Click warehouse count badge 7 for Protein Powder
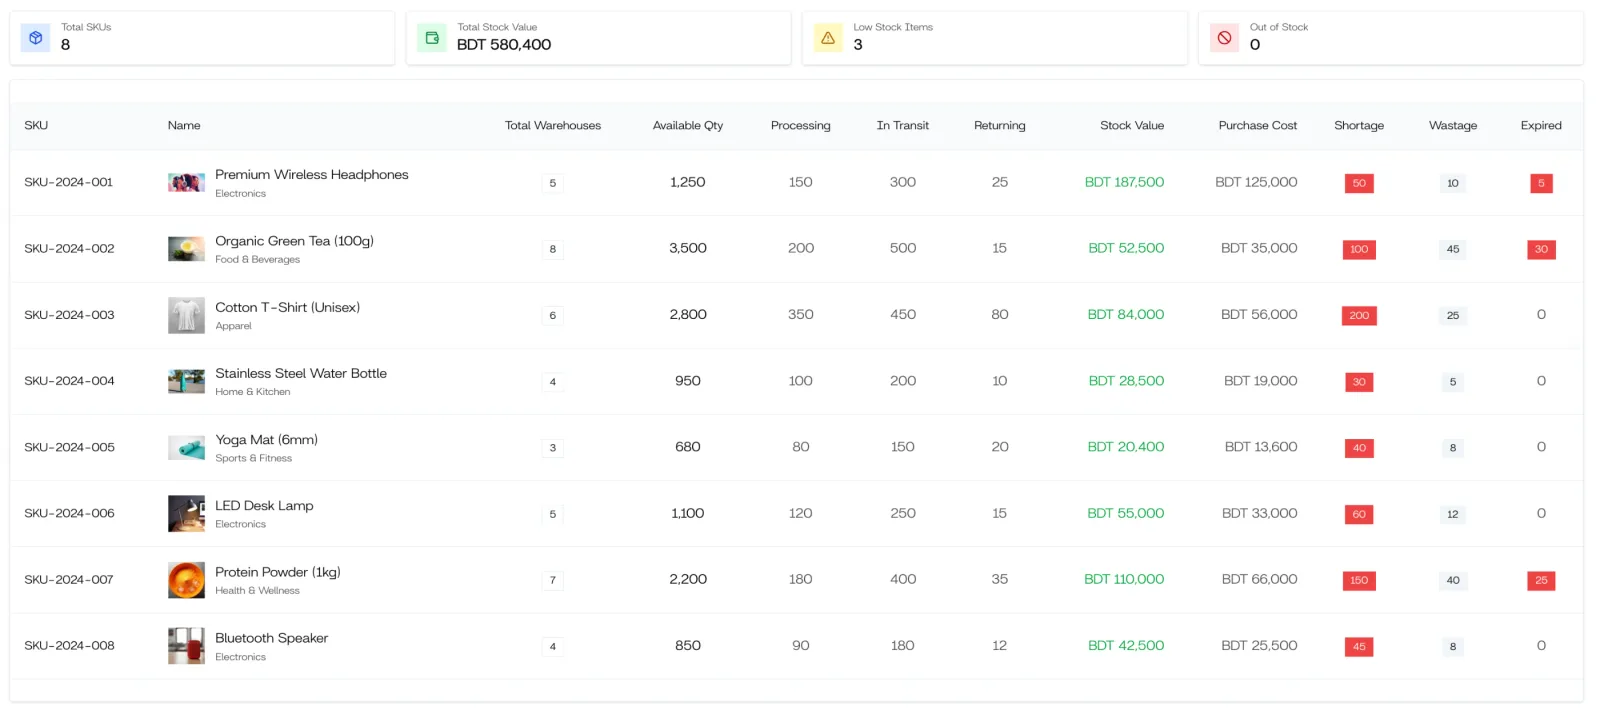 pos(553,580)
